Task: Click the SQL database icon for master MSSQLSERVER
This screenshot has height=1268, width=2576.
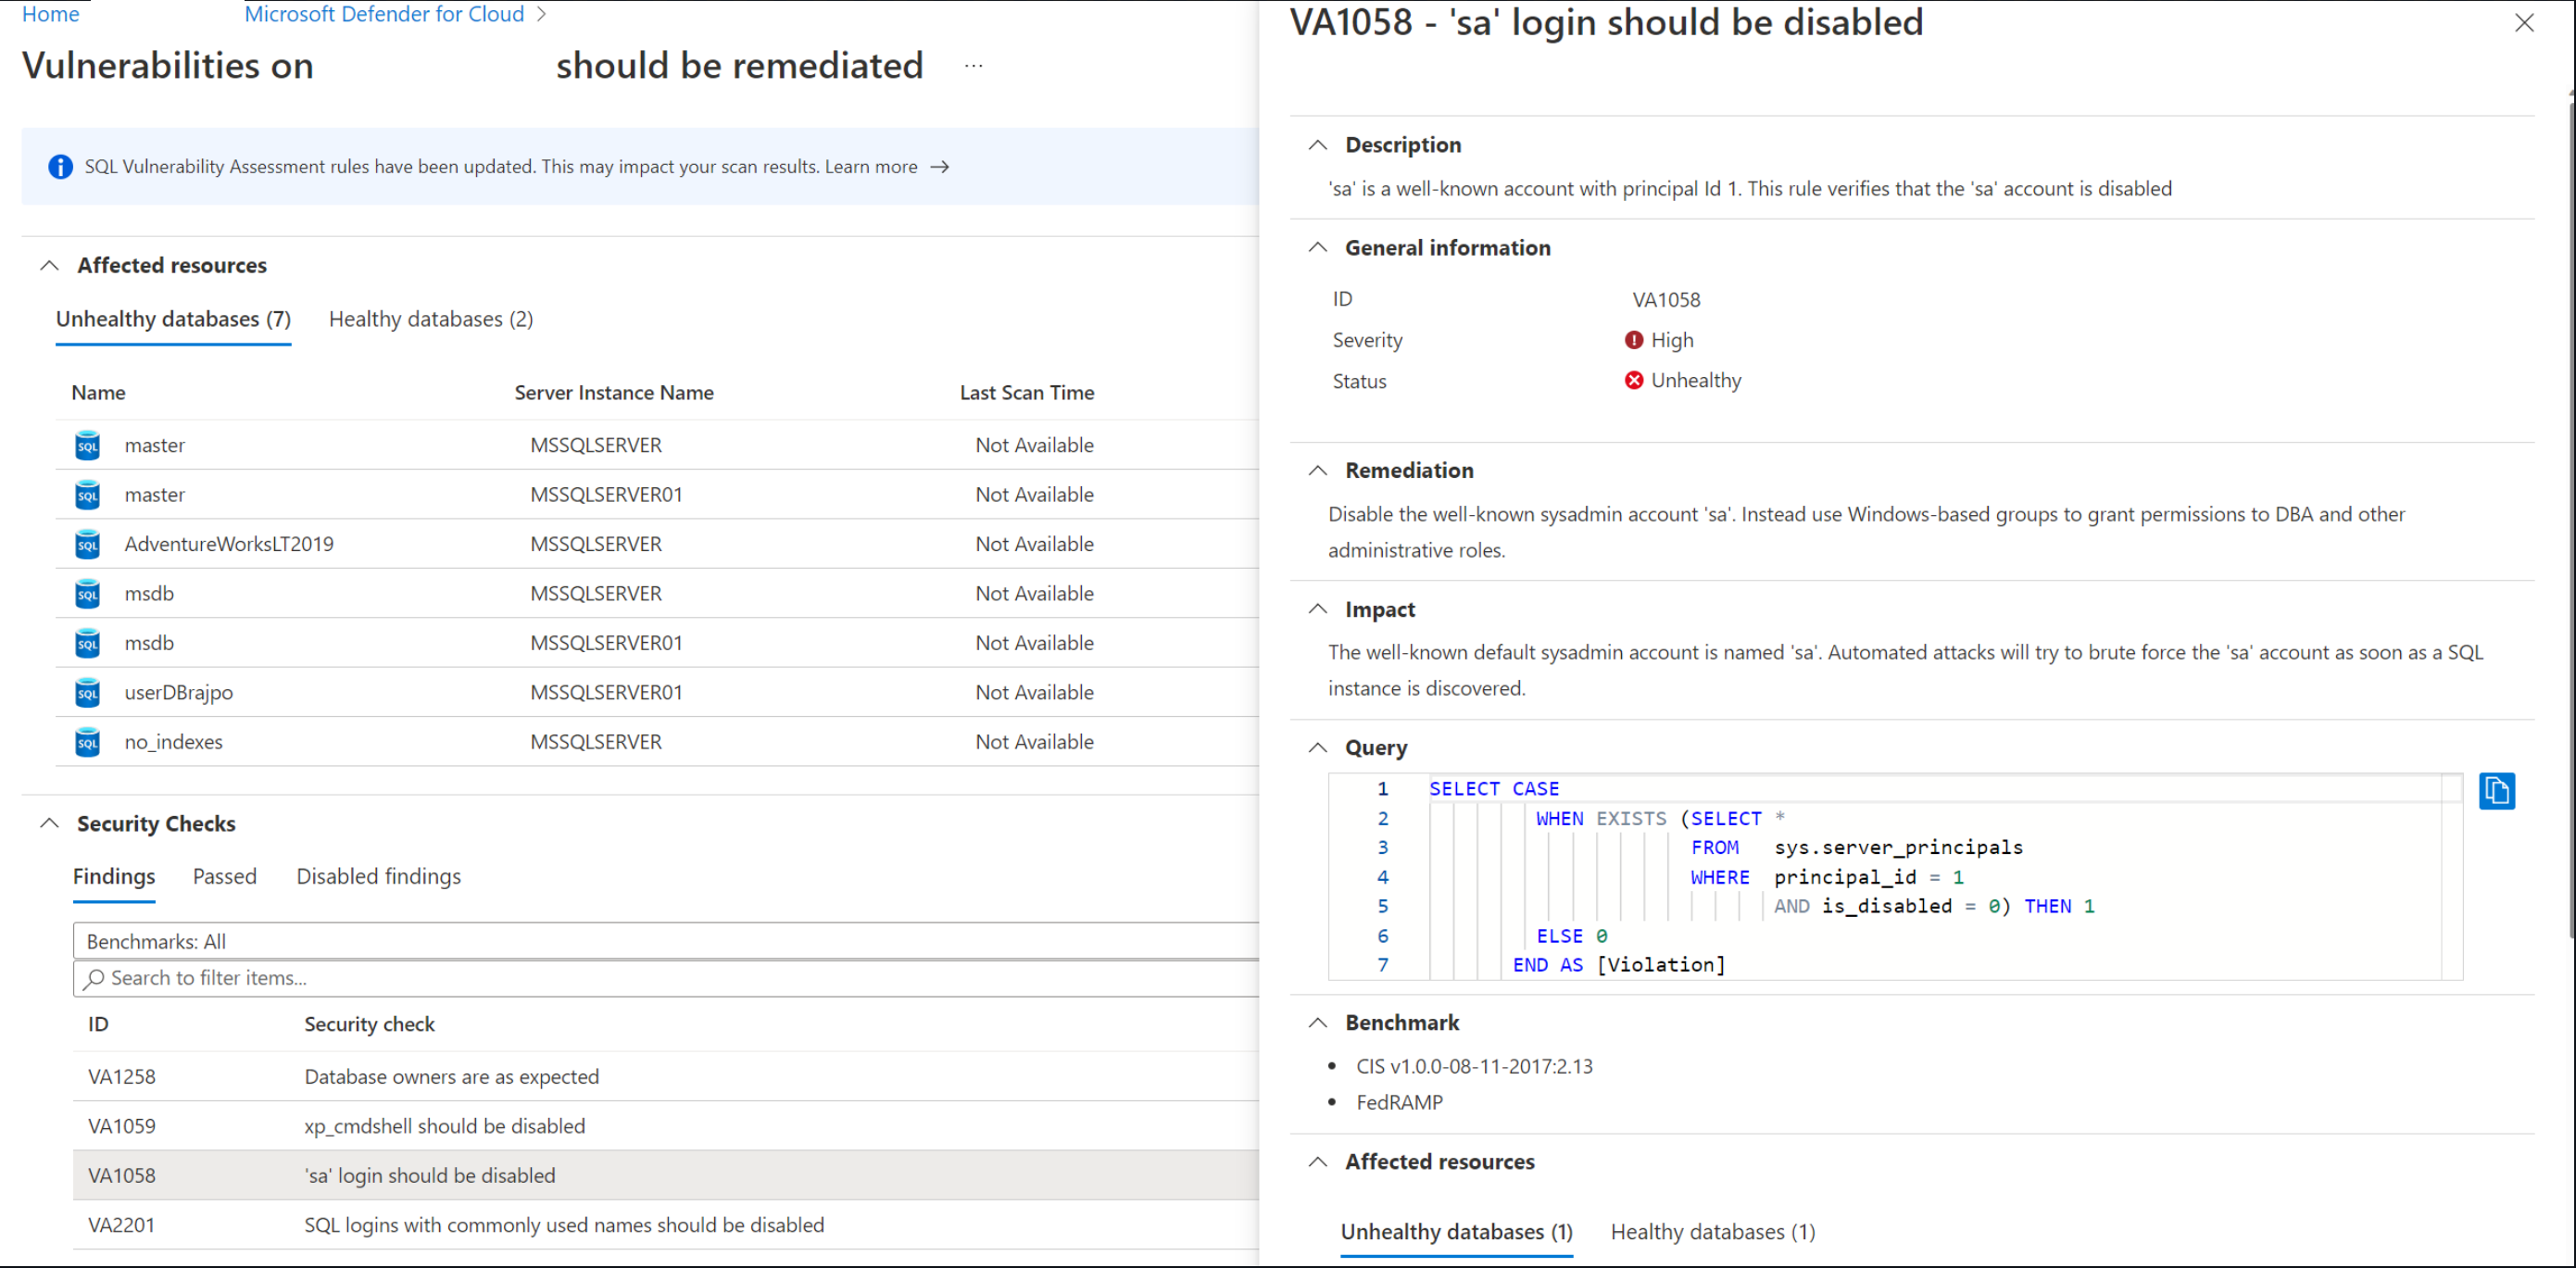Action: point(83,446)
